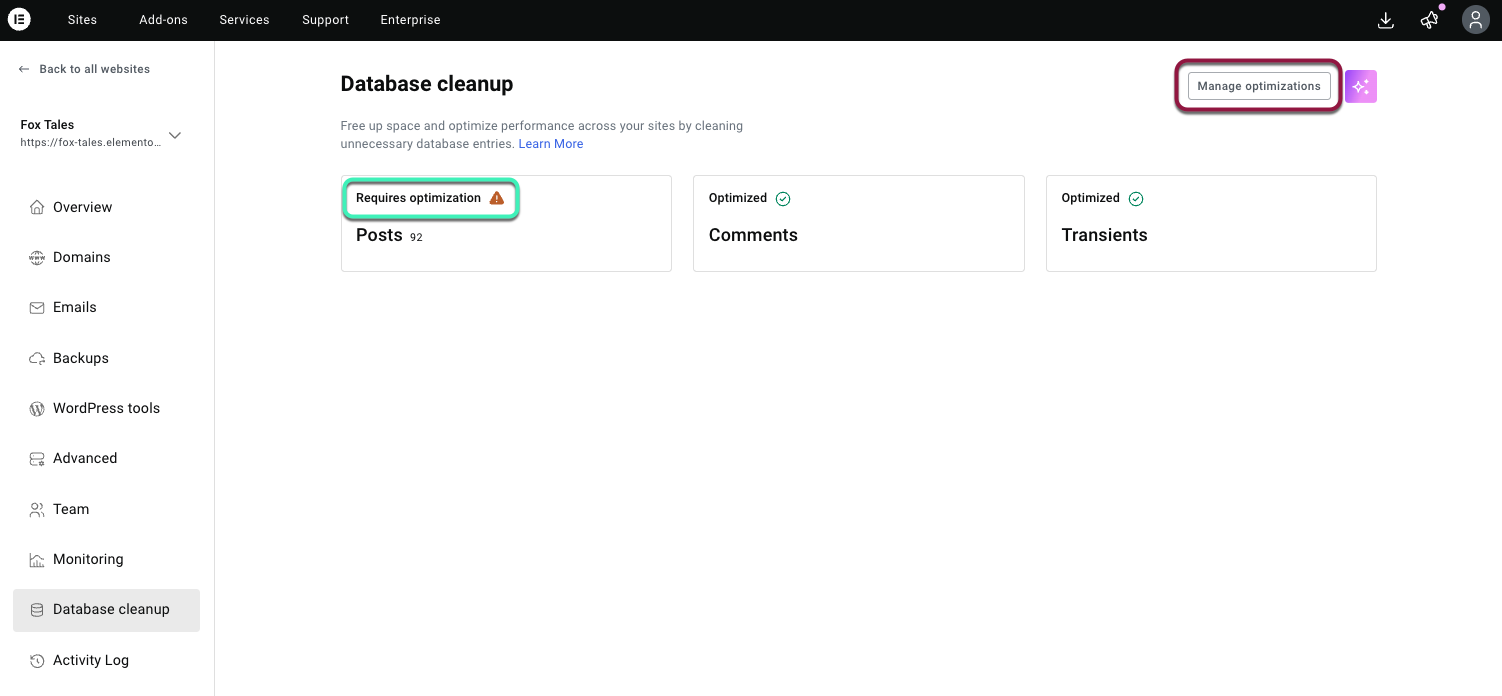The width and height of the screenshot is (1502, 696).
Task: Click the purple AI sparkle button
Action: 1361,87
